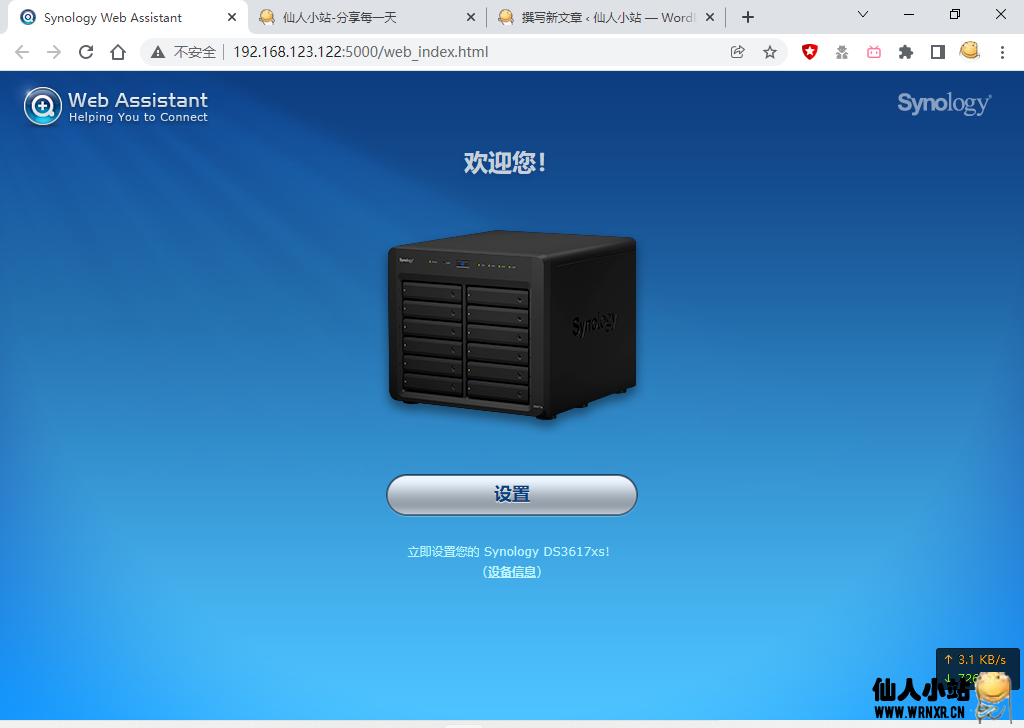The height and width of the screenshot is (728, 1024).
Task: Open a new browser tab
Action: click(748, 18)
